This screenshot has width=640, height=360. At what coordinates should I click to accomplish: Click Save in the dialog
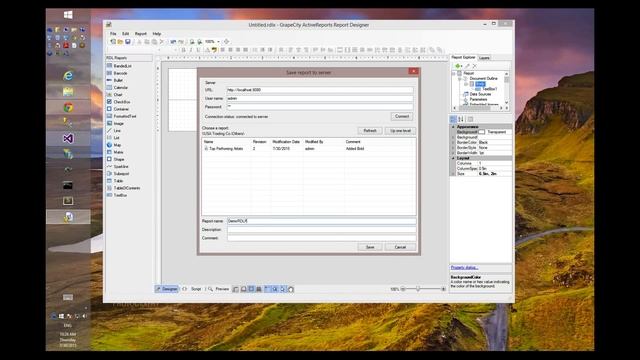(370, 247)
